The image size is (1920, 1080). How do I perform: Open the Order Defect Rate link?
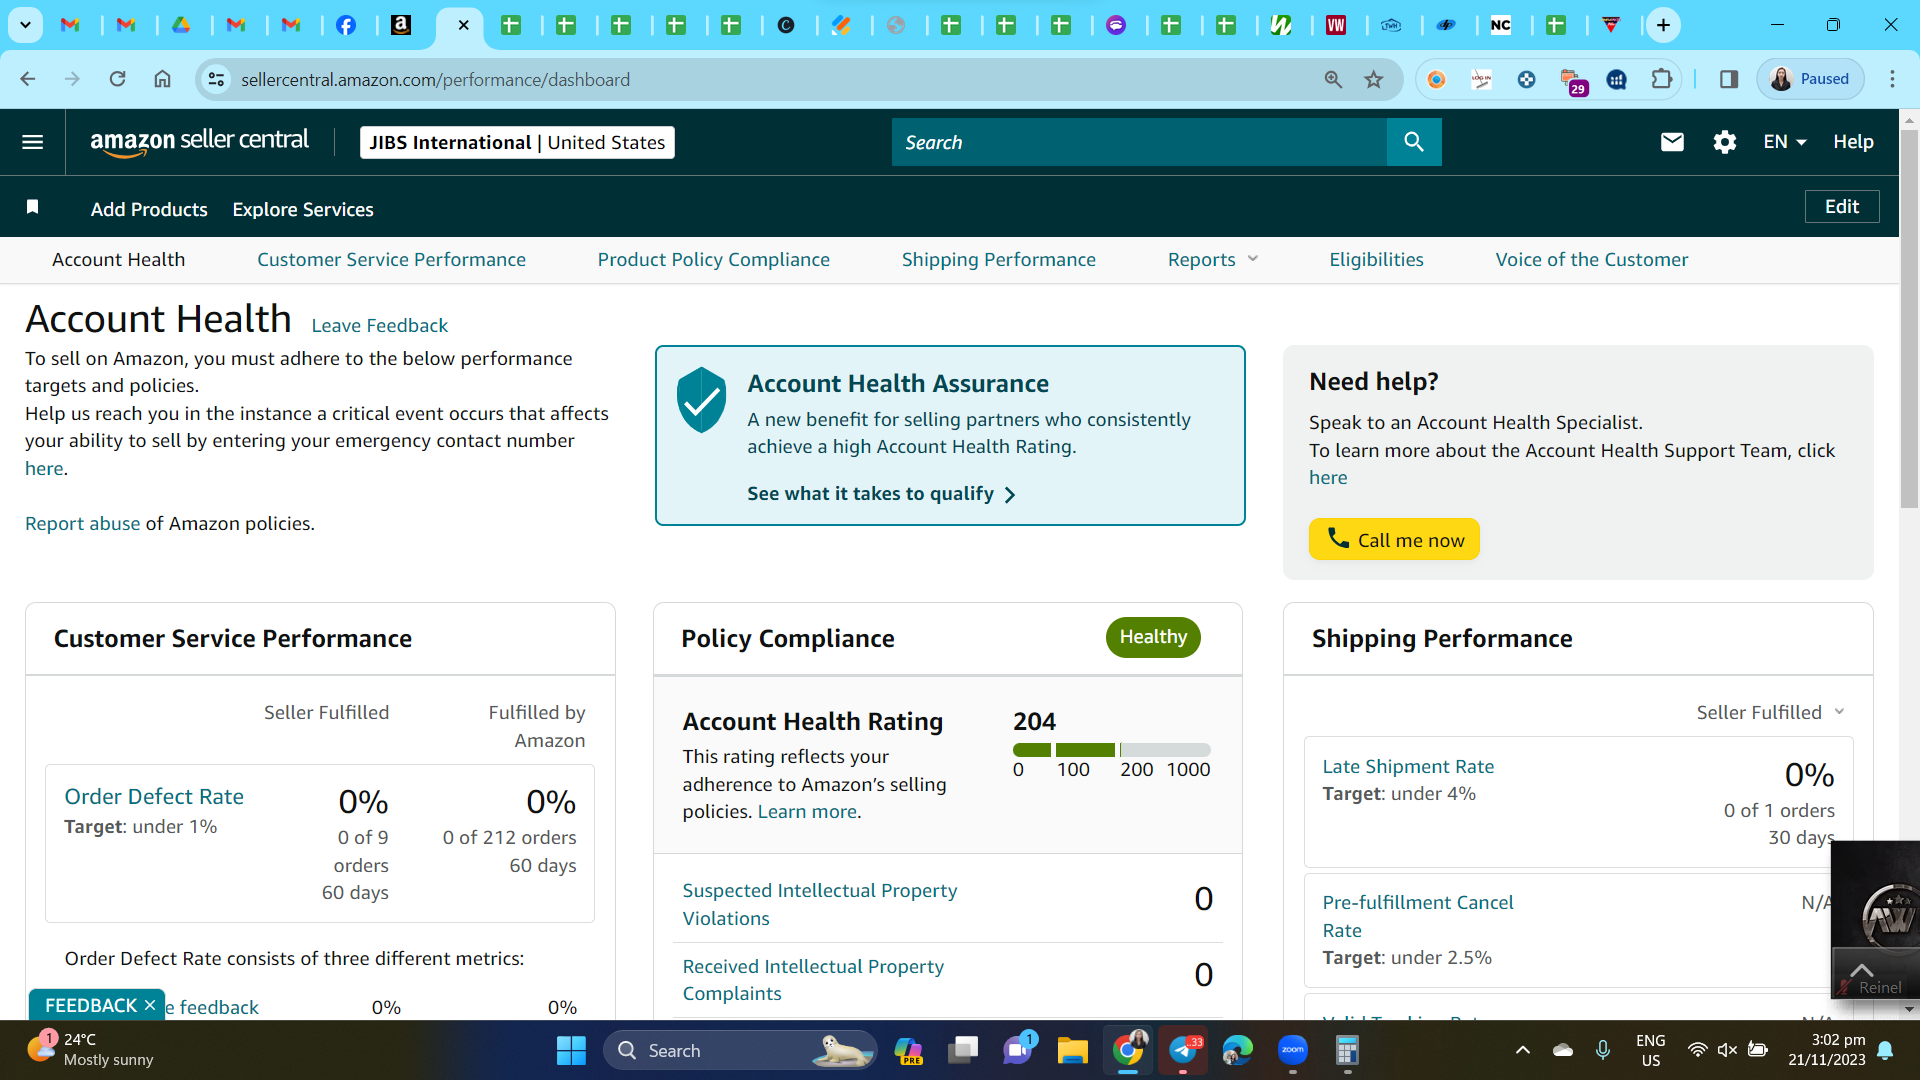[x=154, y=797]
